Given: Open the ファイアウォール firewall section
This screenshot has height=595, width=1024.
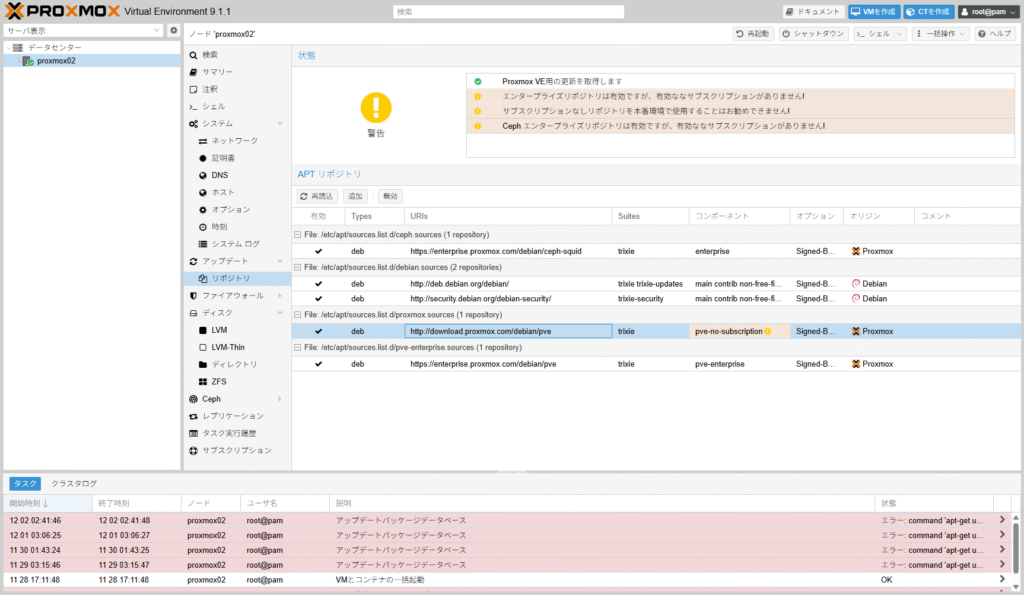Looking at the screenshot, I should 232,296.
